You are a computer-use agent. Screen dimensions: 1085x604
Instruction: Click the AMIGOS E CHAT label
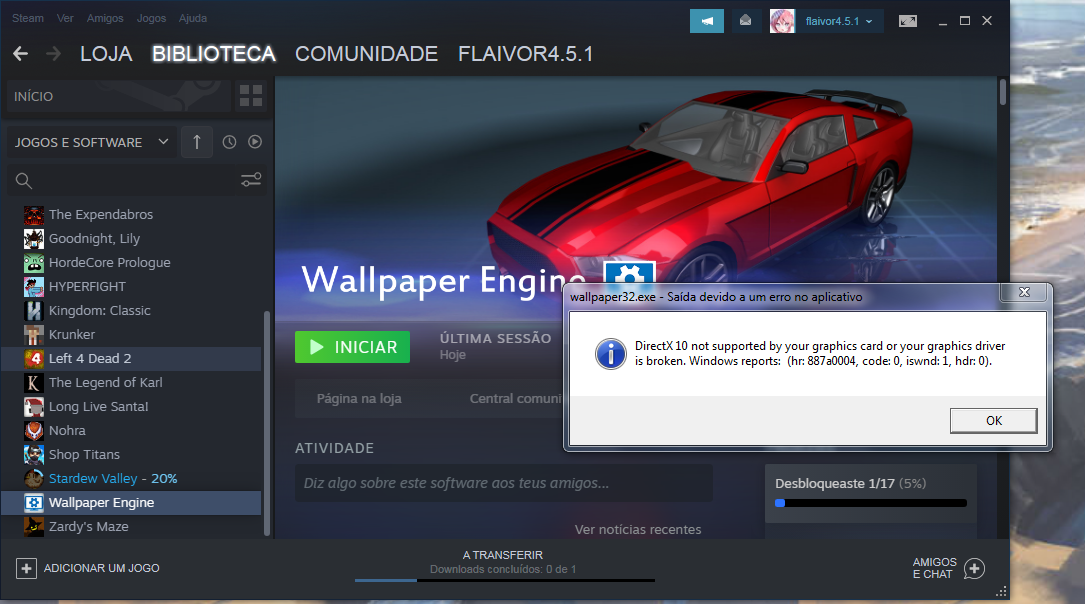tap(934, 568)
